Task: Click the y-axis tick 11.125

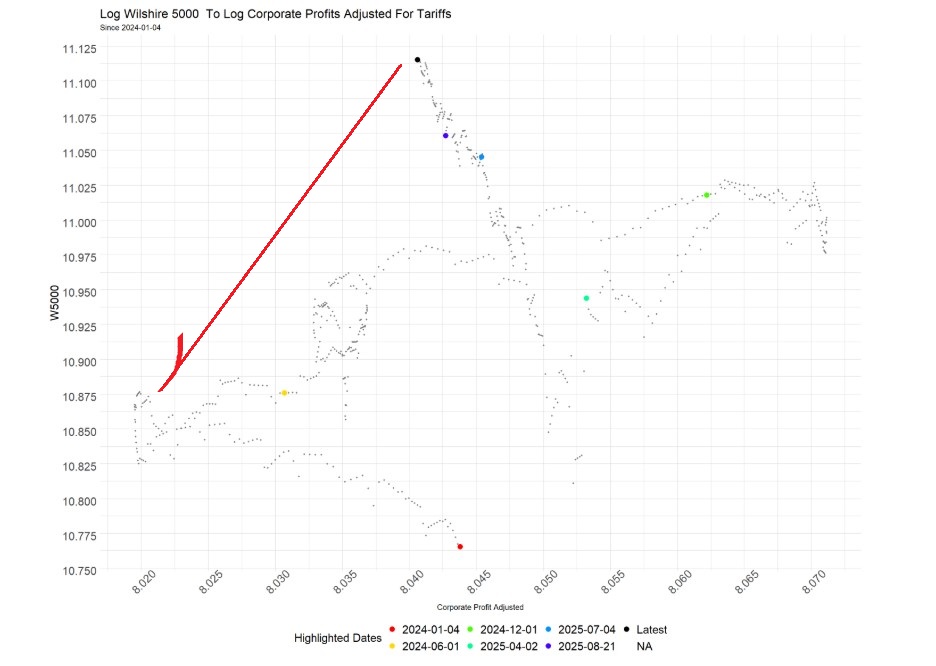Action: pos(79,49)
